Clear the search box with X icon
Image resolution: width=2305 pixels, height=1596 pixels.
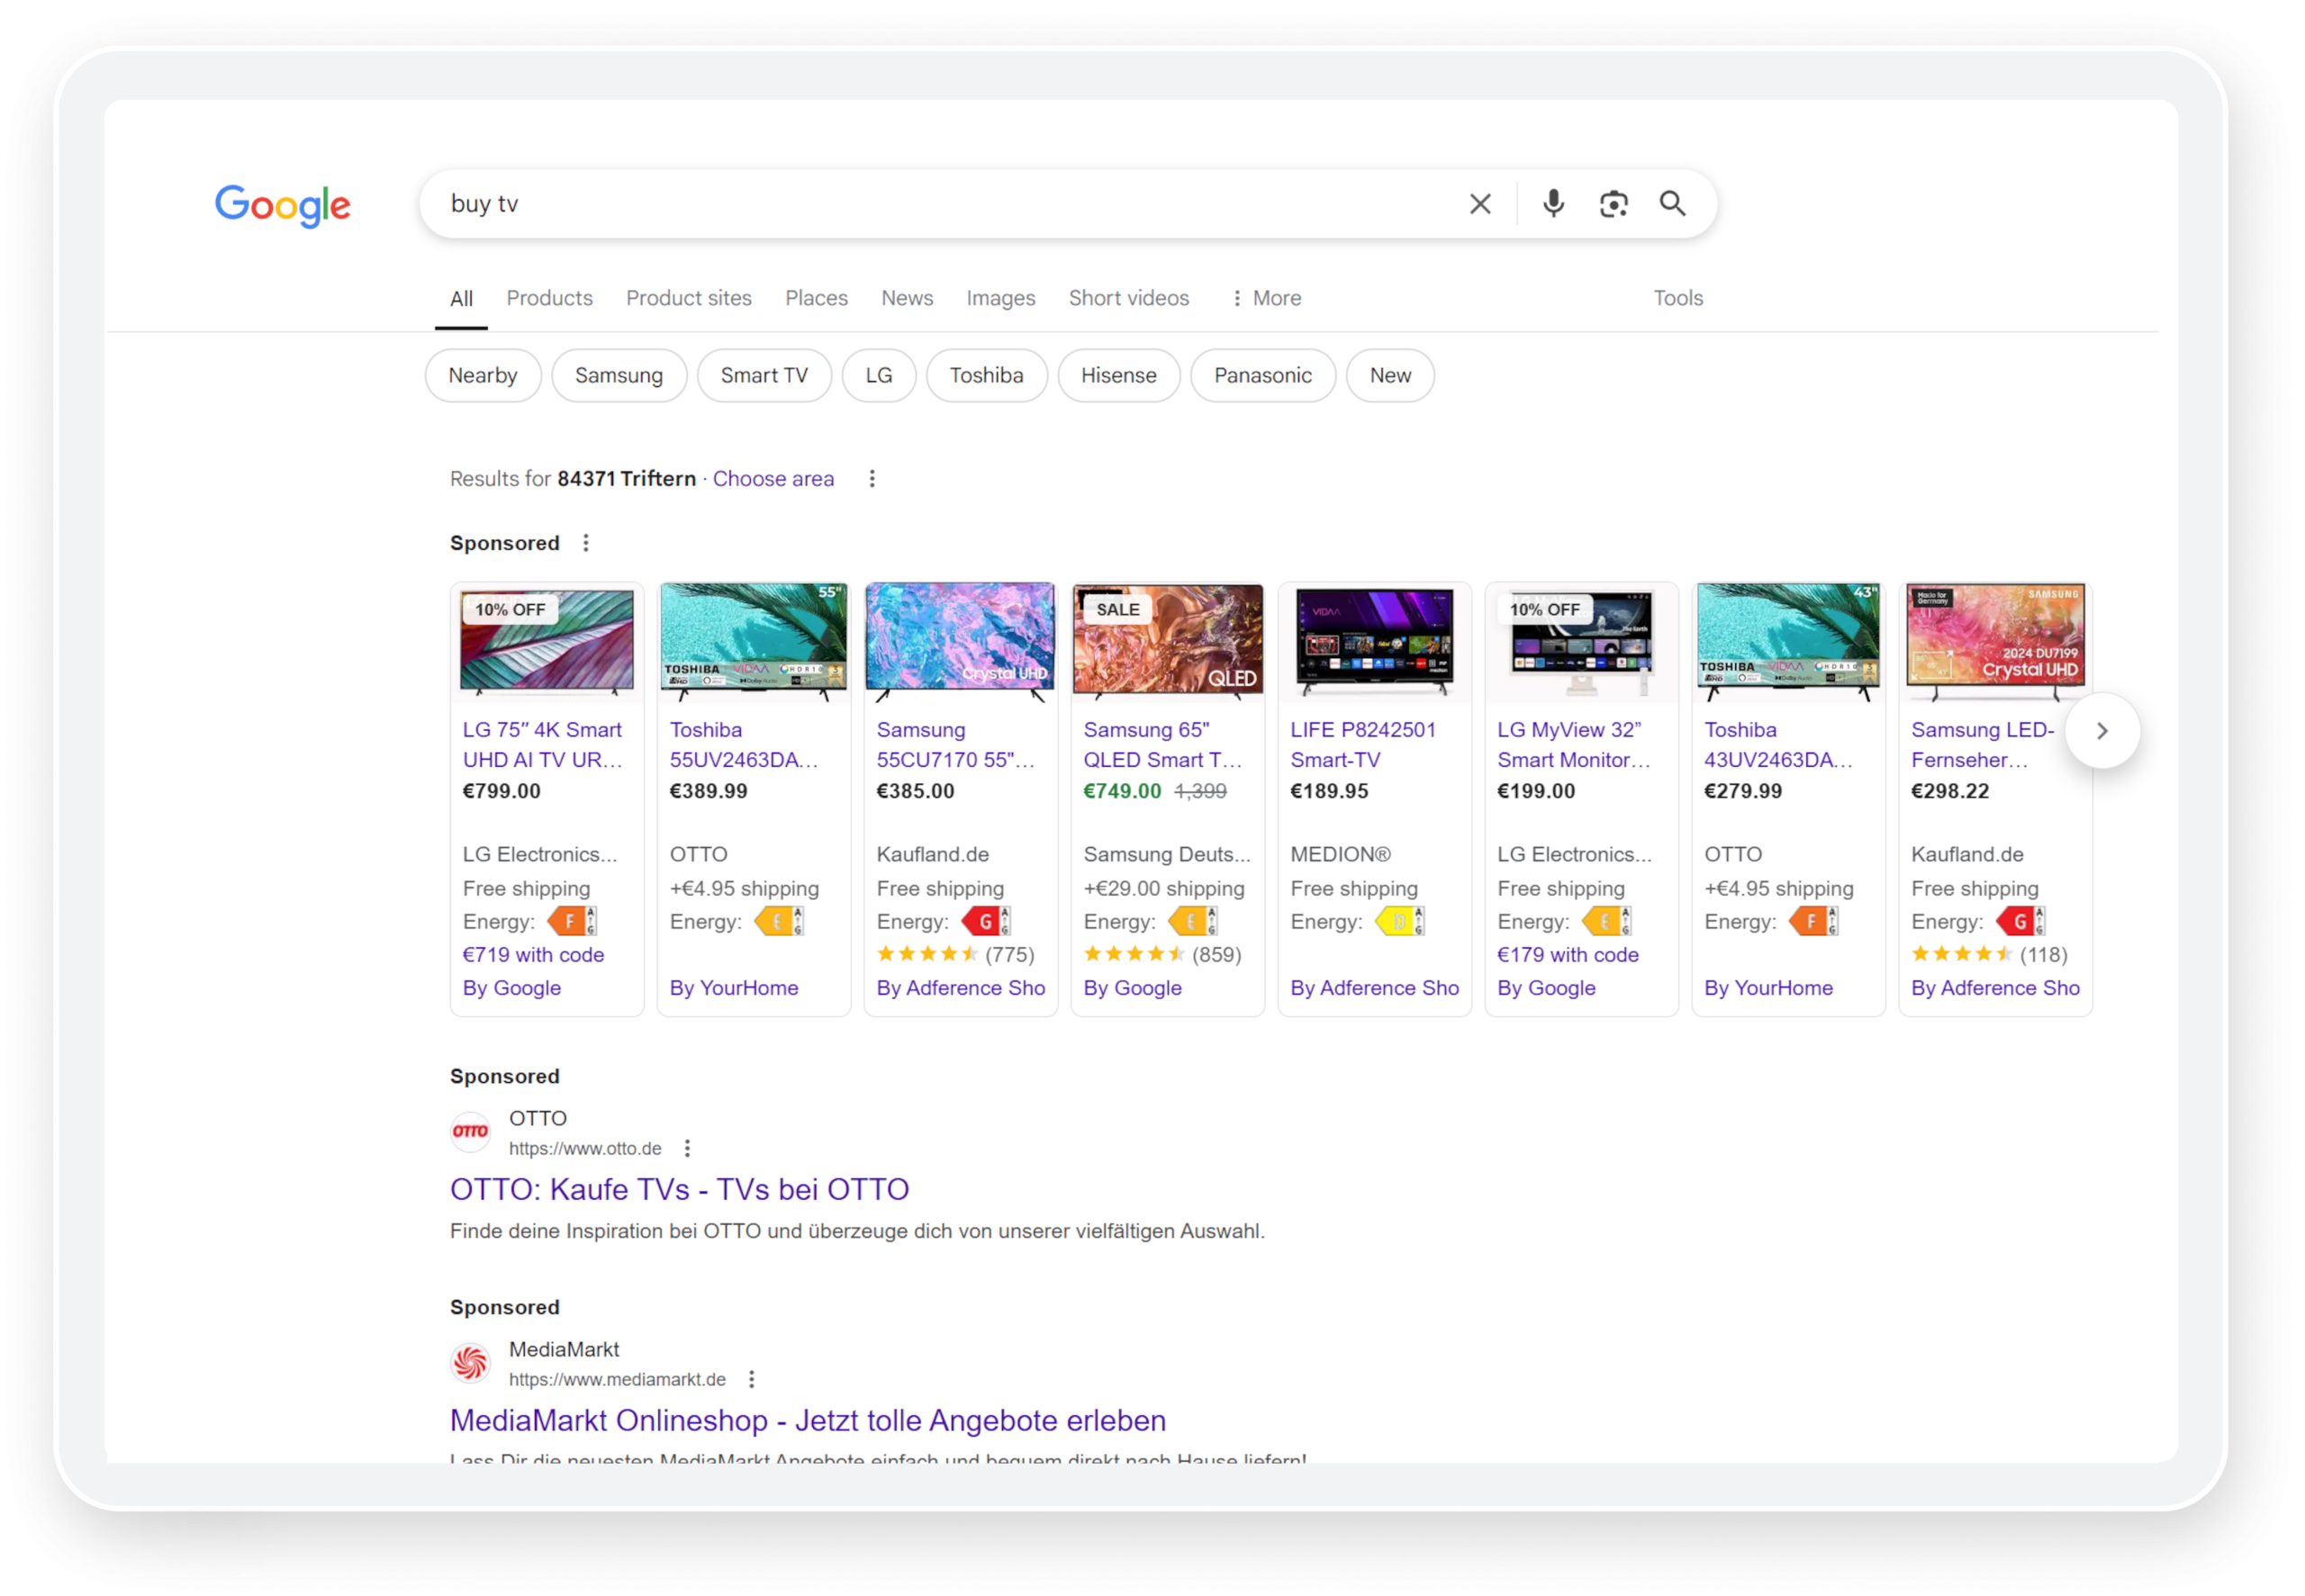1480,204
